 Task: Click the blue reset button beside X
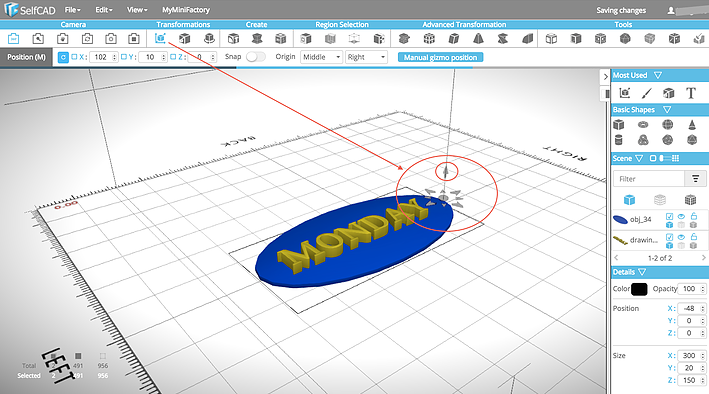pyautogui.click(x=63, y=57)
